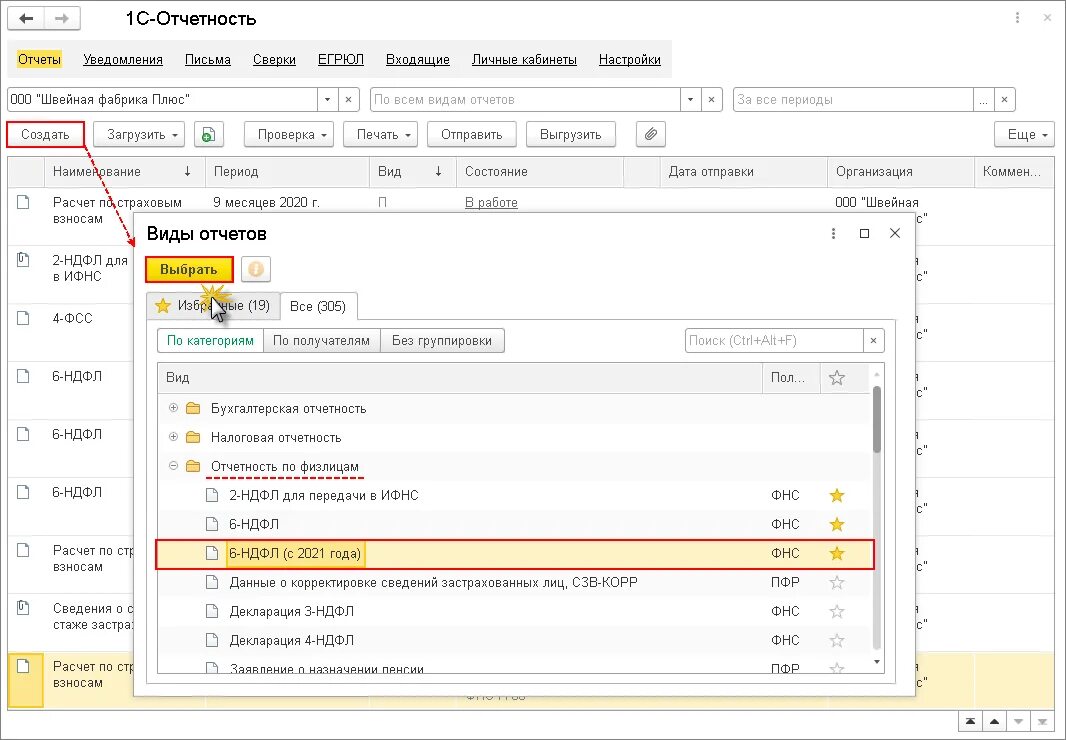Unfavorite 2-НДФЛ для передачи в ИФНС
The image size is (1066, 740).
coord(837,495)
